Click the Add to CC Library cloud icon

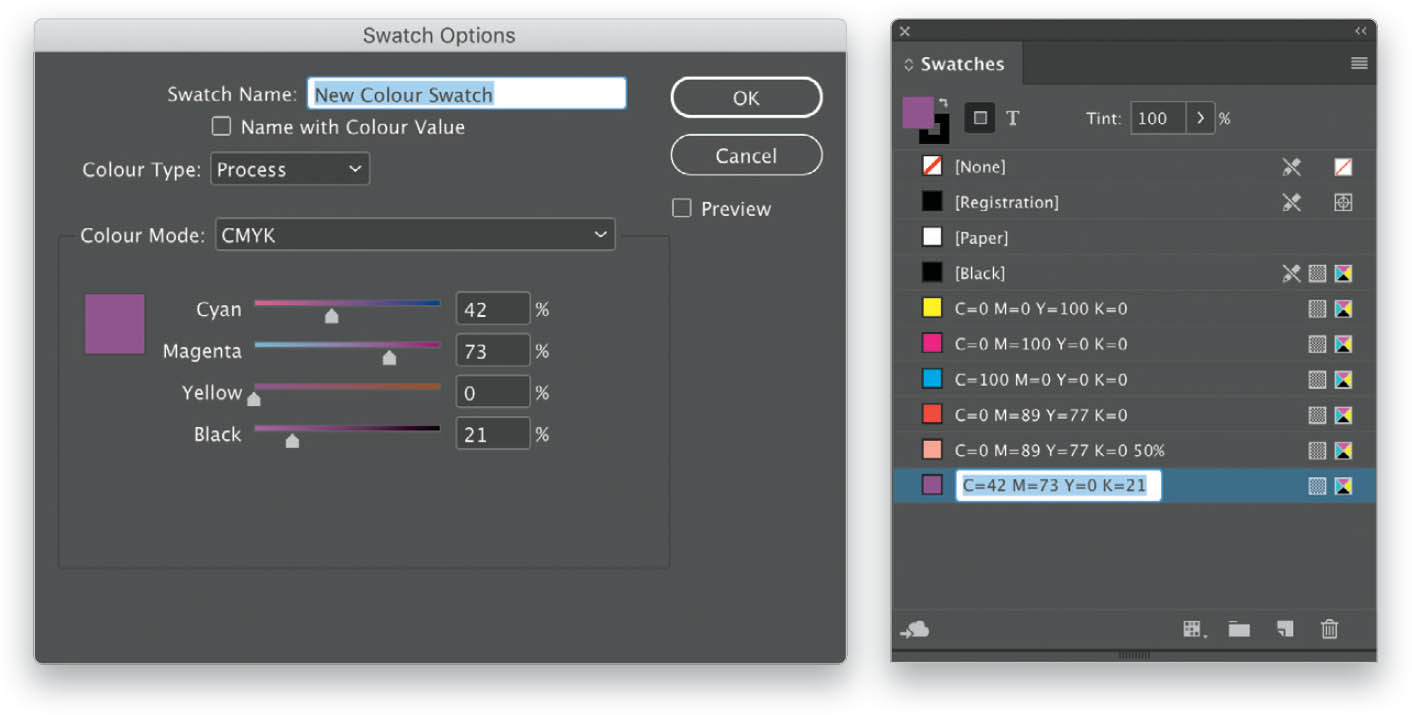point(914,629)
